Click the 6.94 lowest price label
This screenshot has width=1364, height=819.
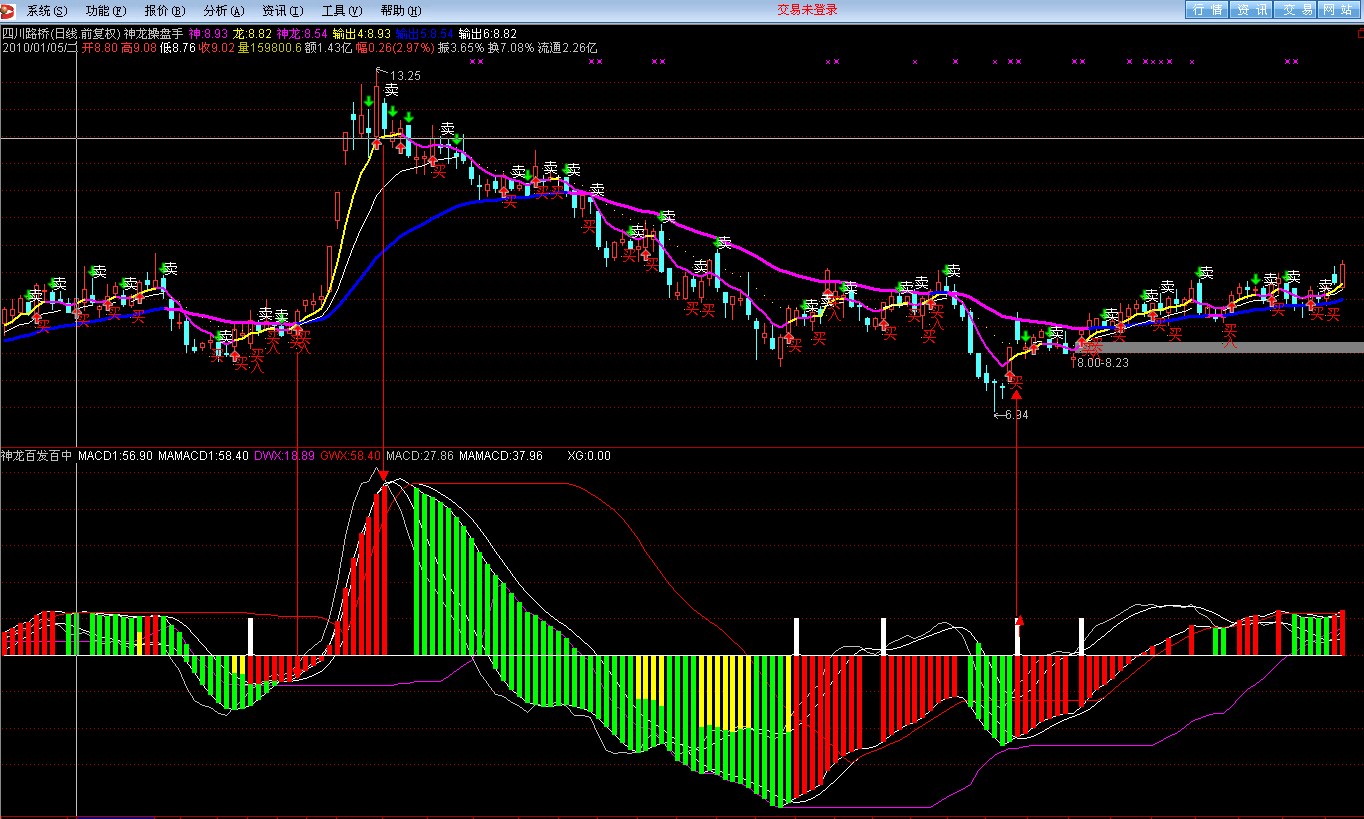[x=1015, y=415]
